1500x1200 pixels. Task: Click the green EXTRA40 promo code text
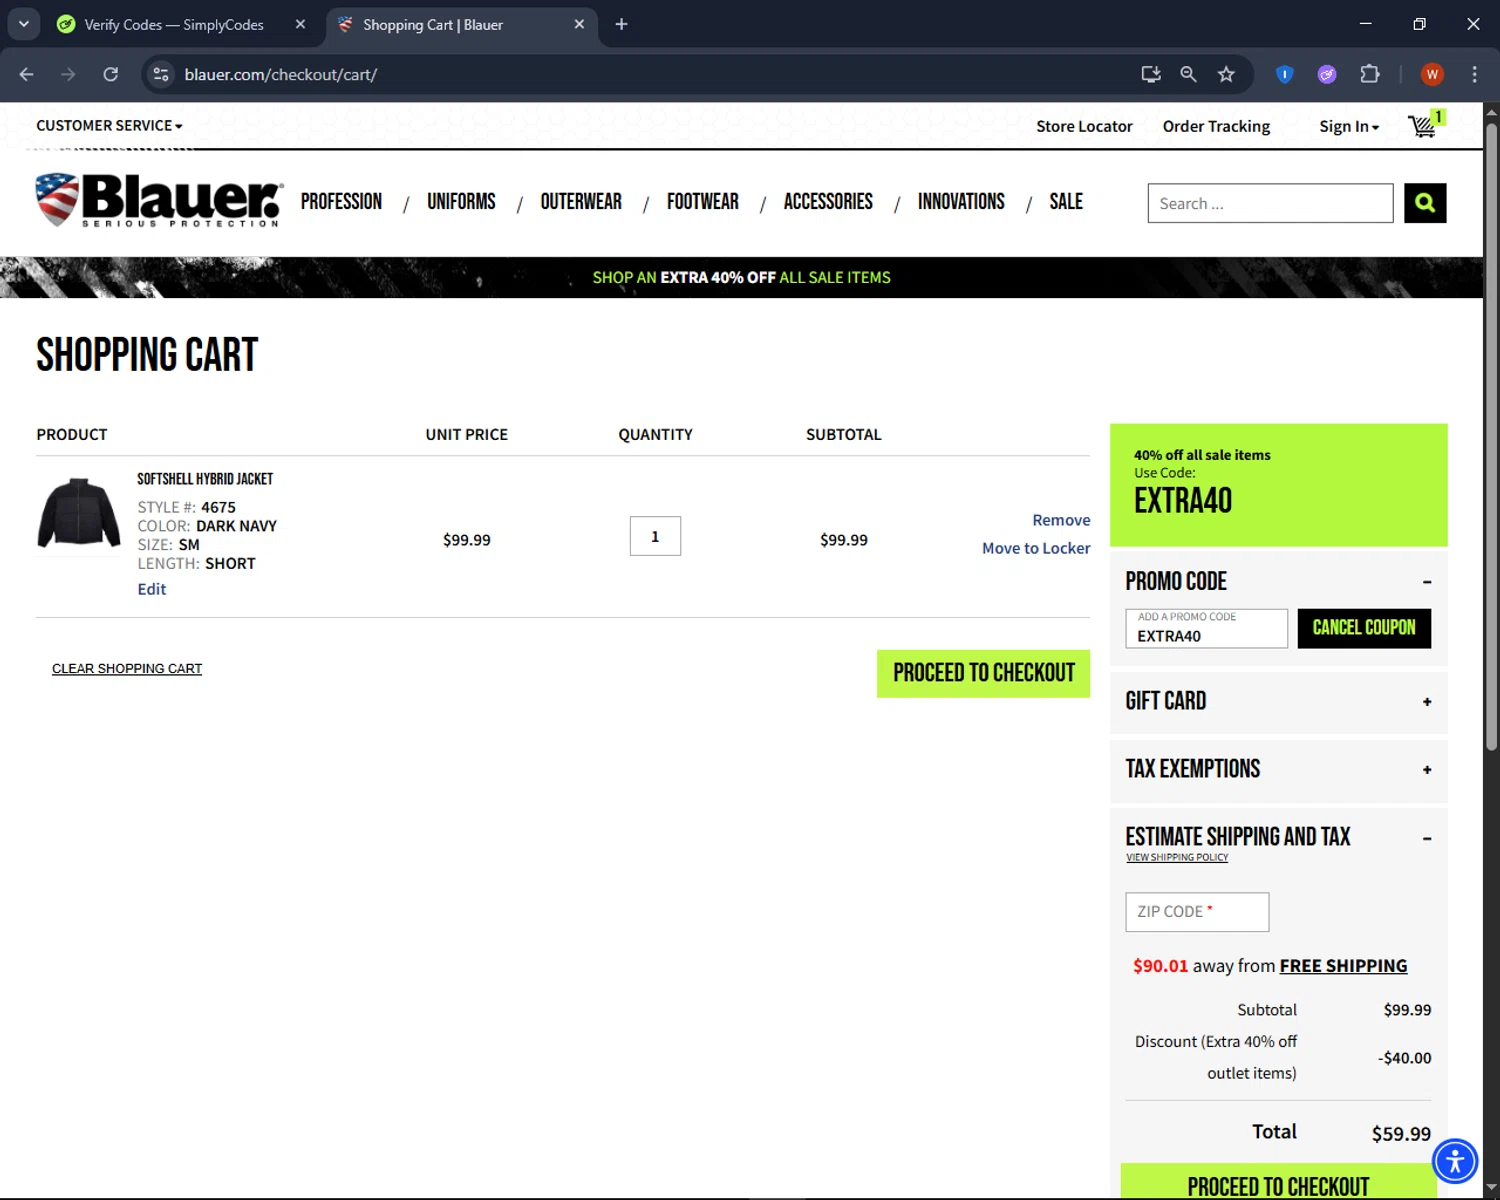[x=1183, y=500]
